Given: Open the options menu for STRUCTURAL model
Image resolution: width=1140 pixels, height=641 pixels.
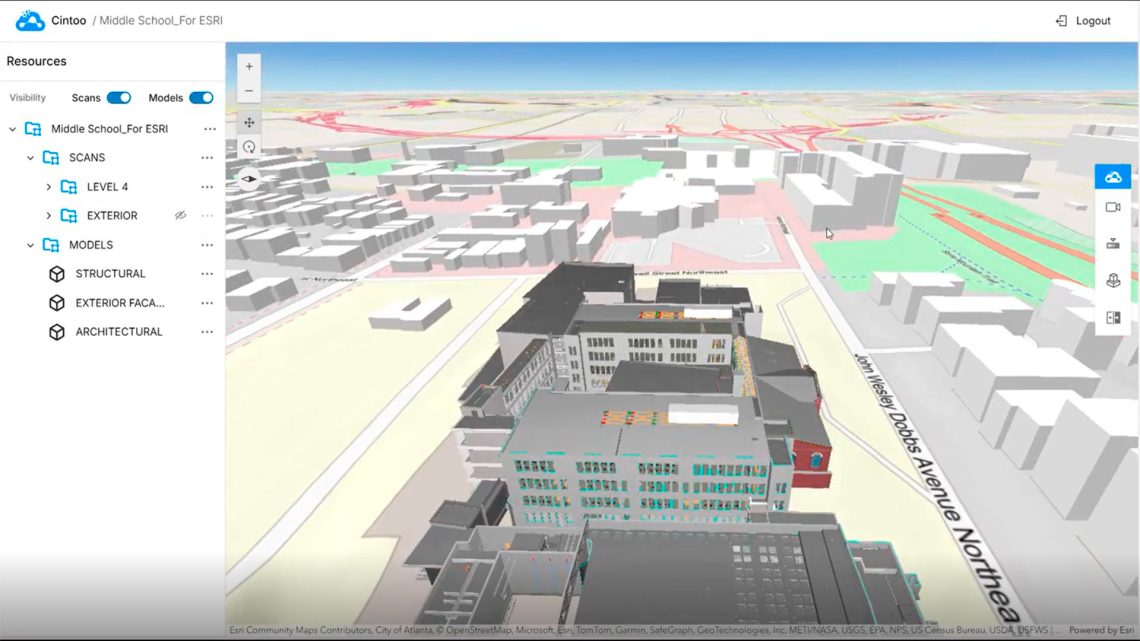Looking at the screenshot, I should (207, 273).
